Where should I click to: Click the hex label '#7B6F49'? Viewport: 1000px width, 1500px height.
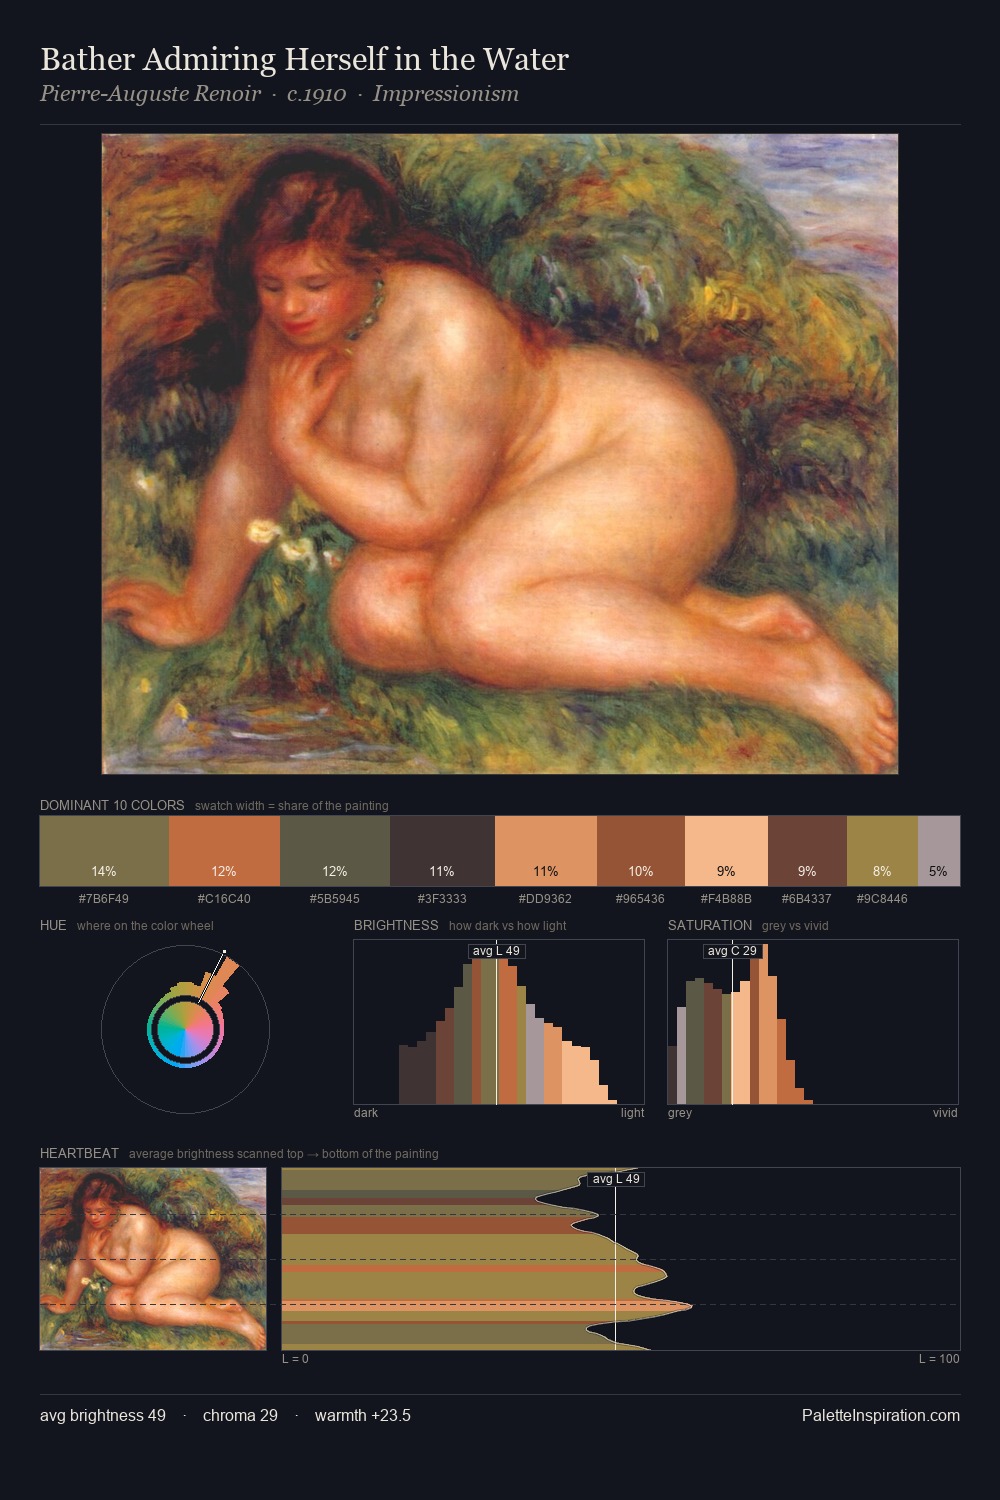[x=104, y=898]
